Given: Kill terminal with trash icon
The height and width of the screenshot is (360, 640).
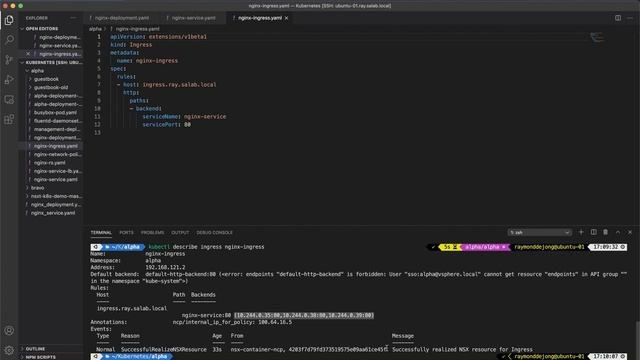Looking at the screenshot, I should (606, 232).
